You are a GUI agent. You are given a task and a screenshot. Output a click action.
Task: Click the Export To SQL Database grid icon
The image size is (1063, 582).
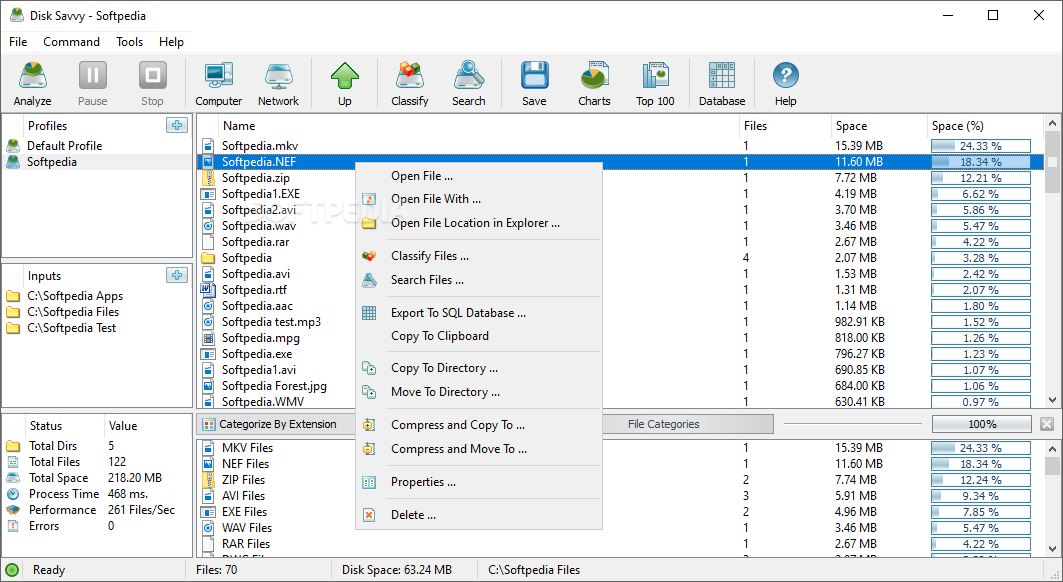(x=369, y=313)
